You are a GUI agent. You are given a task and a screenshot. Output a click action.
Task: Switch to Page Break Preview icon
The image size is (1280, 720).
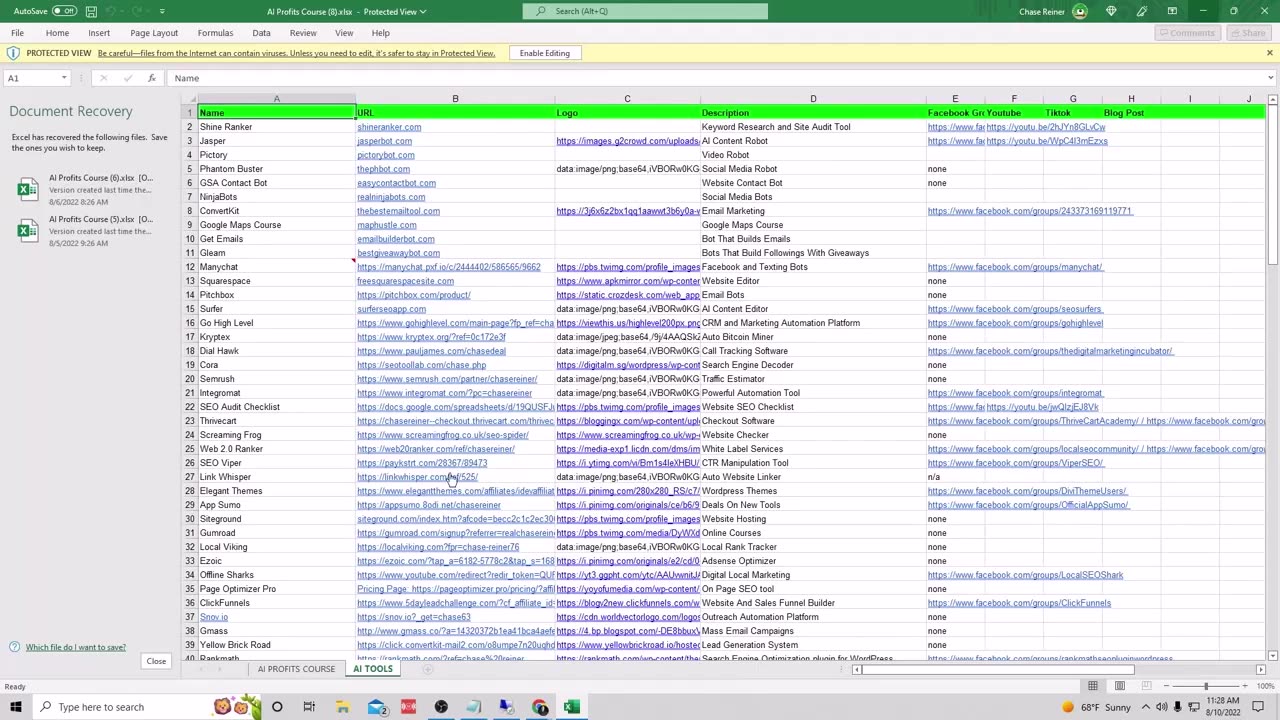coord(1147,686)
